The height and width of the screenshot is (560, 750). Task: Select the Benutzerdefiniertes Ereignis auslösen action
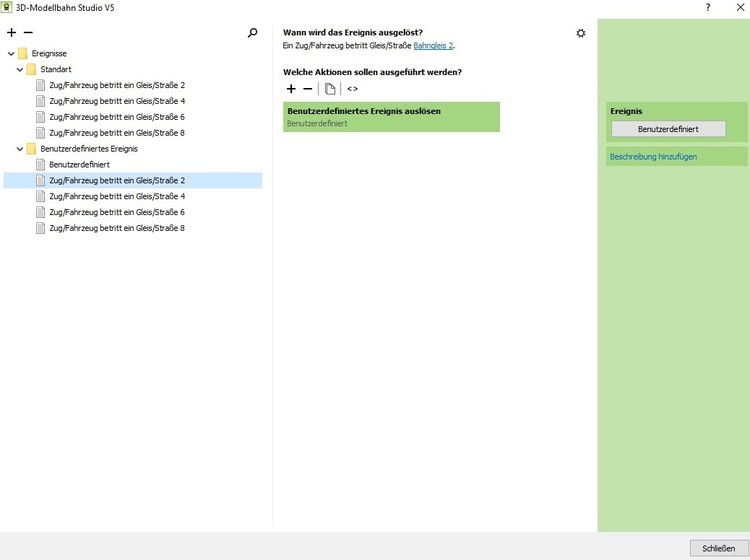click(x=391, y=117)
